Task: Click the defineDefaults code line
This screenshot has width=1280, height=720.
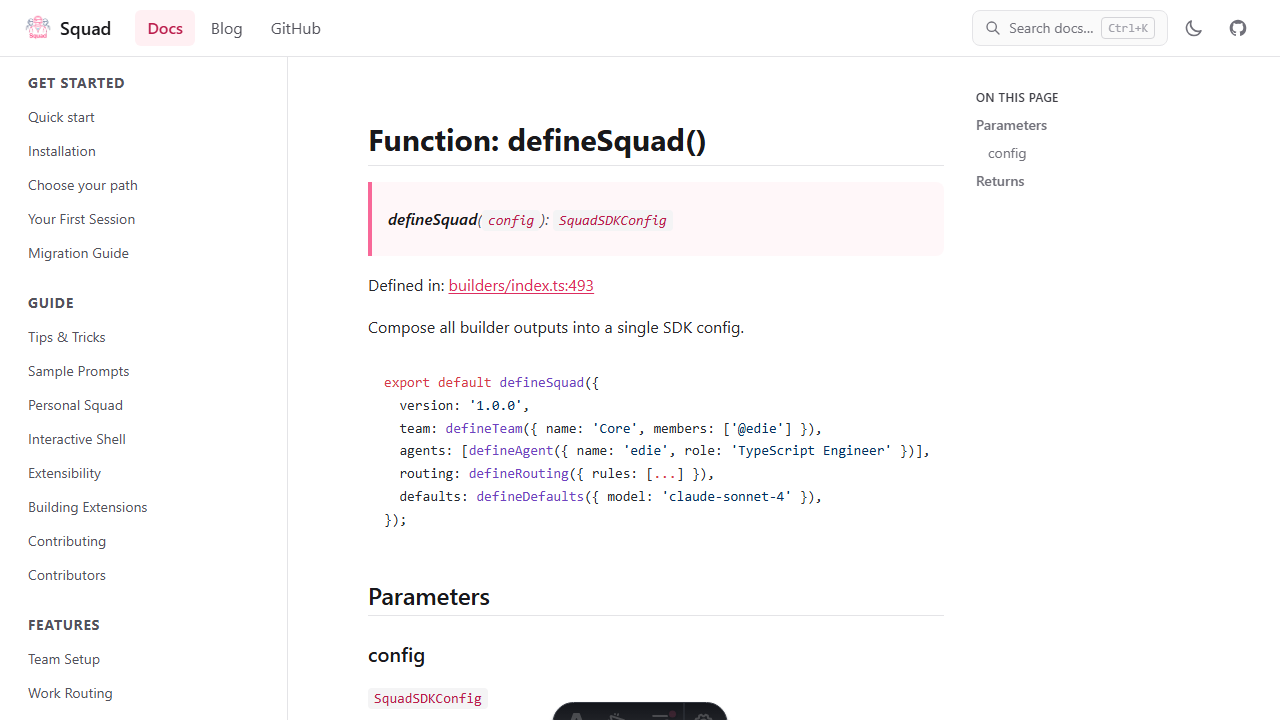Action: pos(610,496)
